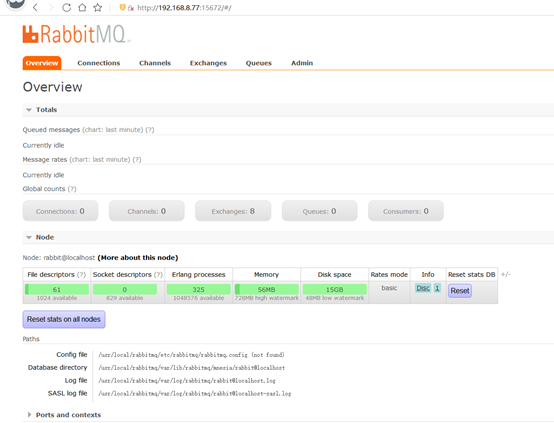
Task: Click the Socket descriptors 0 usage bar
Action: [125, 289]
